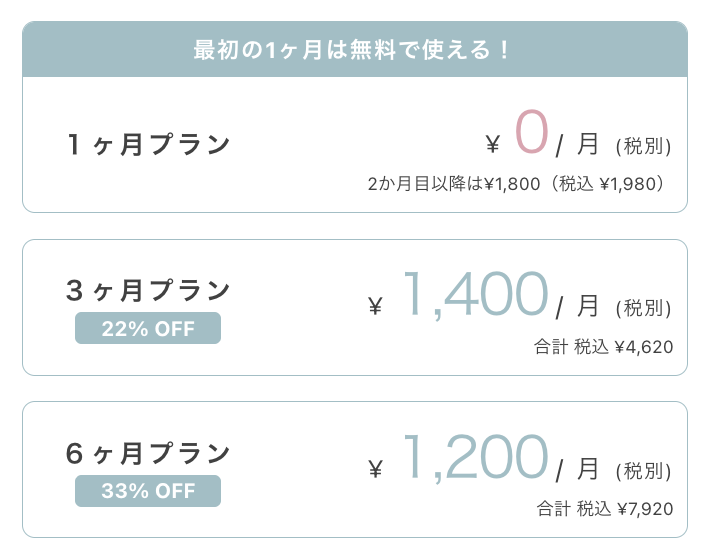Click the yen symbol beside 1,400
The height and width of the screenshot is (552, 706).
coord(376,307)
